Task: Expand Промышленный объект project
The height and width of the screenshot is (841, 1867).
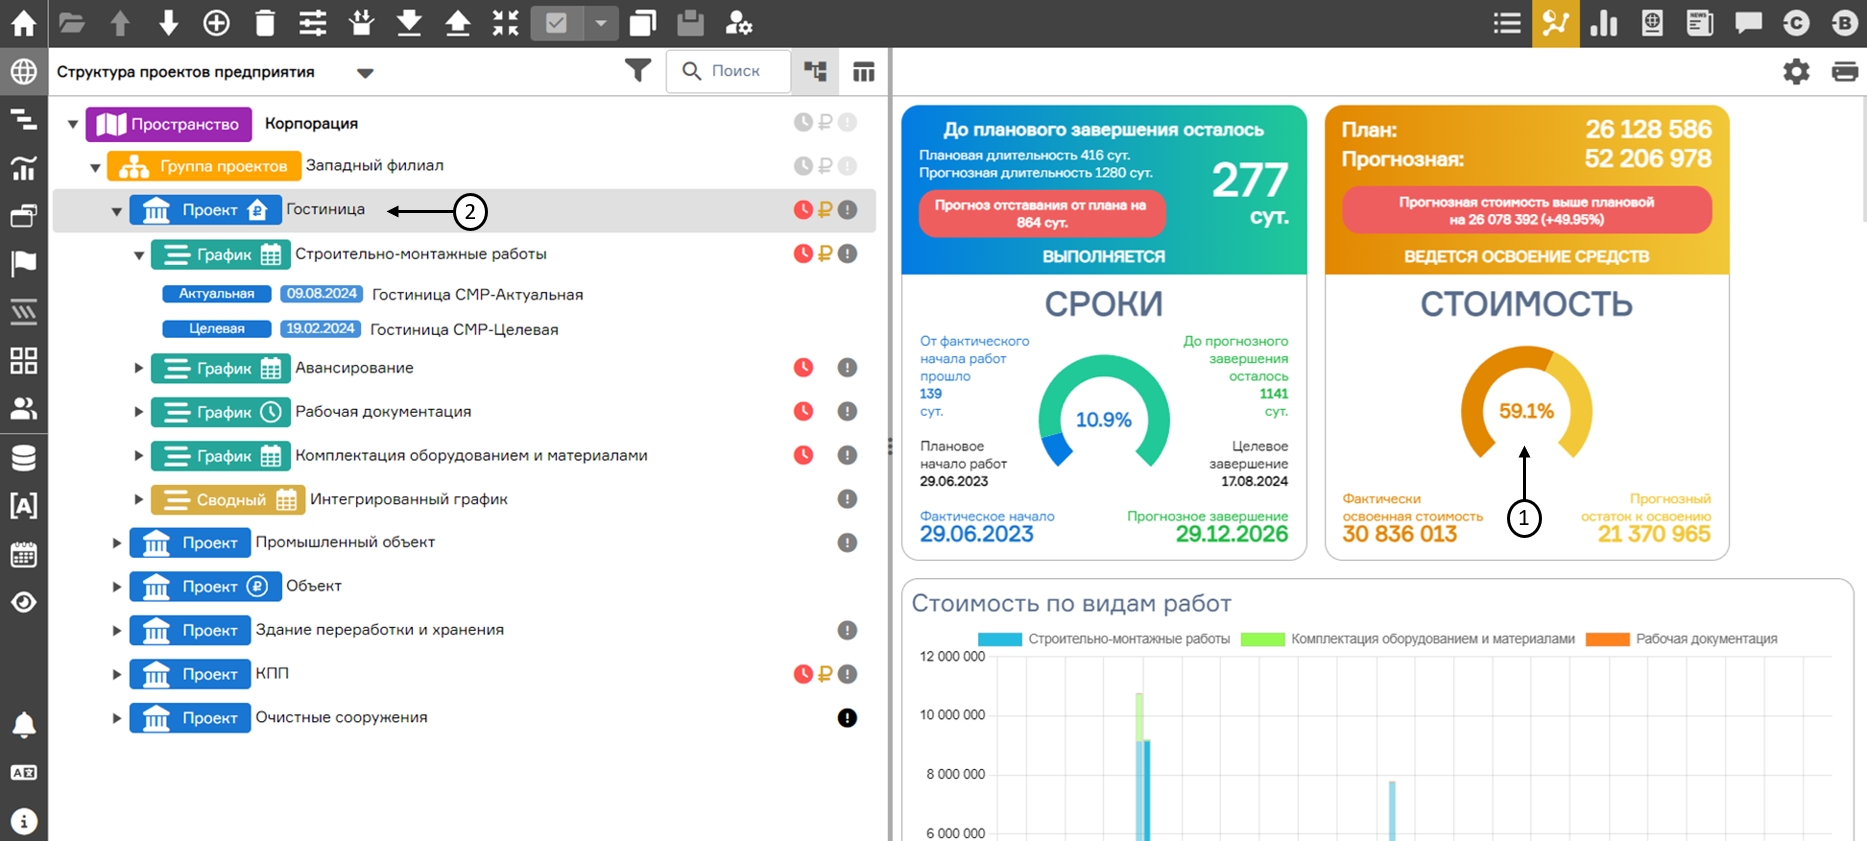Action: tap(117, 543)
